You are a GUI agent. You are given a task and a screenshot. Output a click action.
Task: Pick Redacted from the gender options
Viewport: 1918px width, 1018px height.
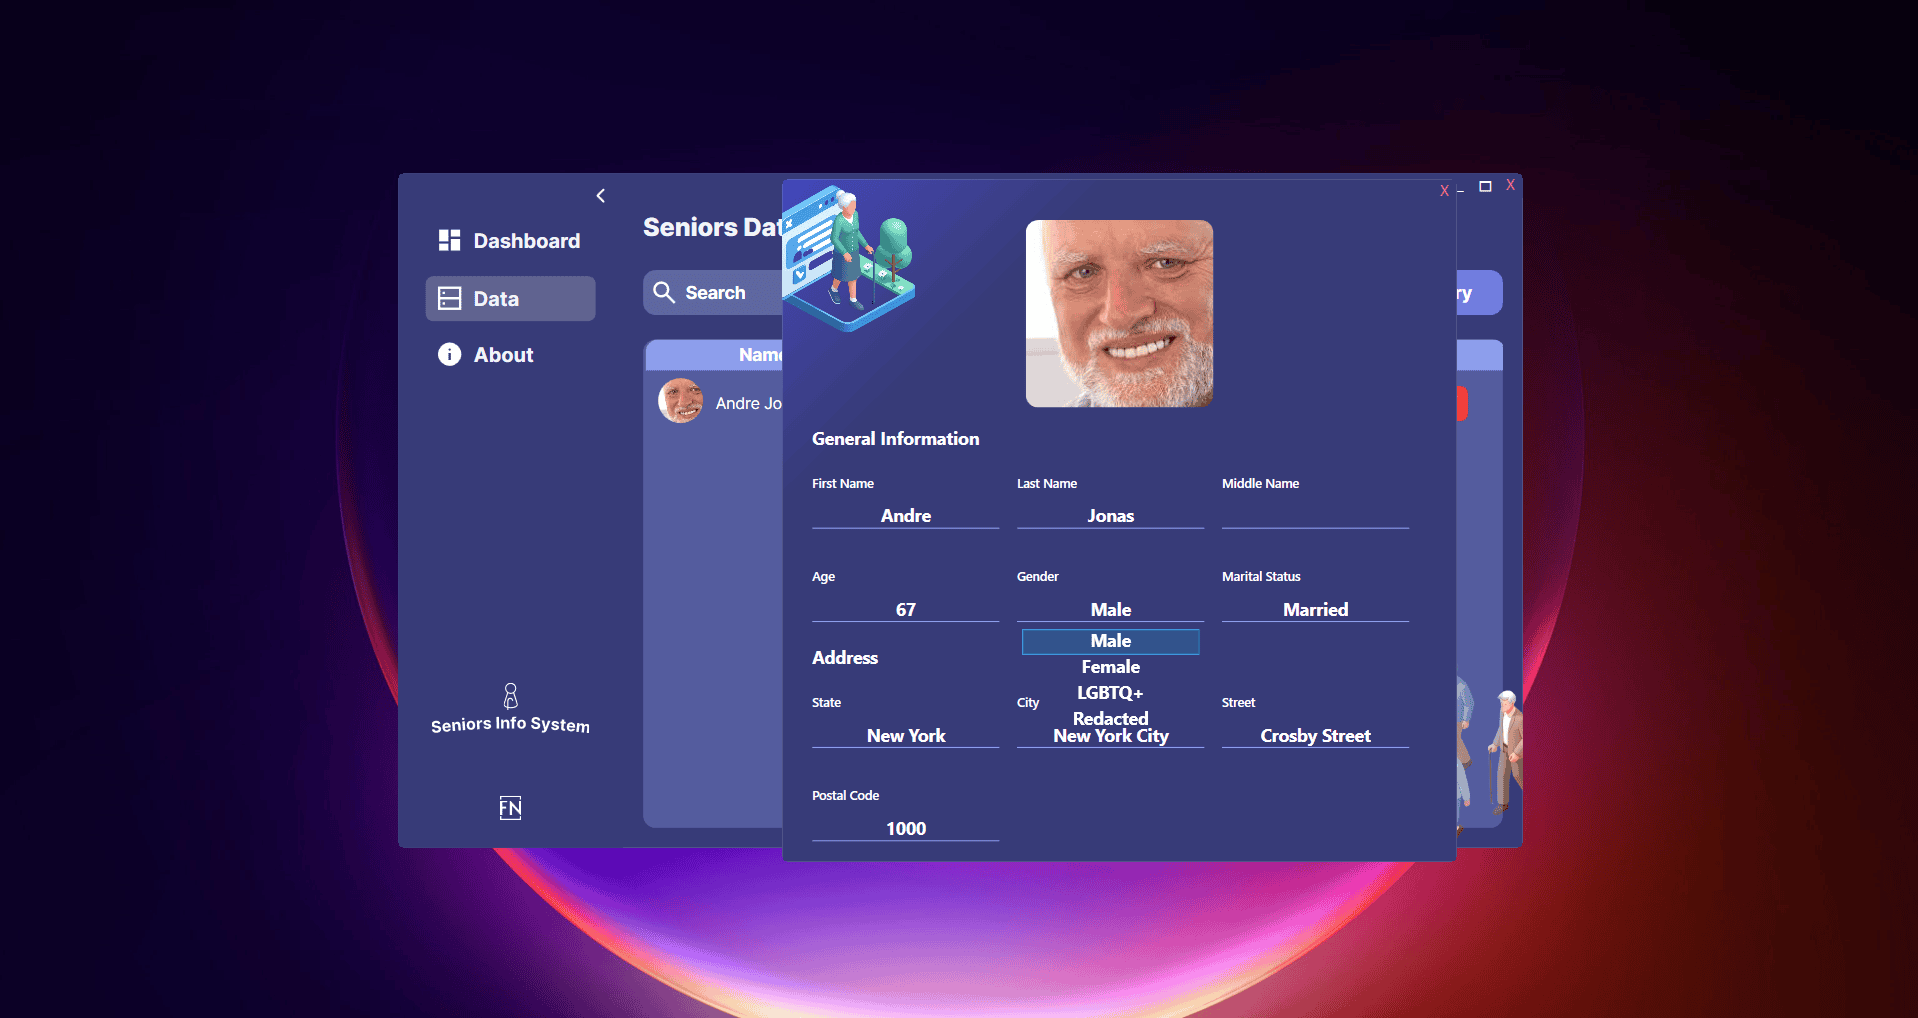[x=1110, y=718]
